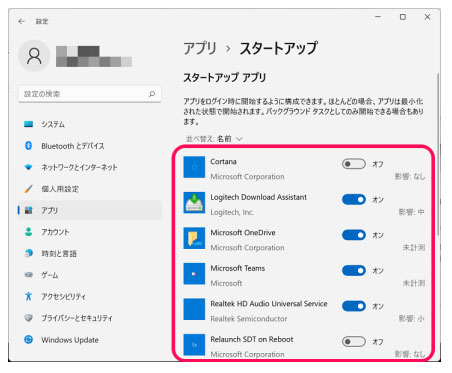The width and height of the screenshot is (452, 373).
Task: Maximize the Settings window
Action: 403,17
